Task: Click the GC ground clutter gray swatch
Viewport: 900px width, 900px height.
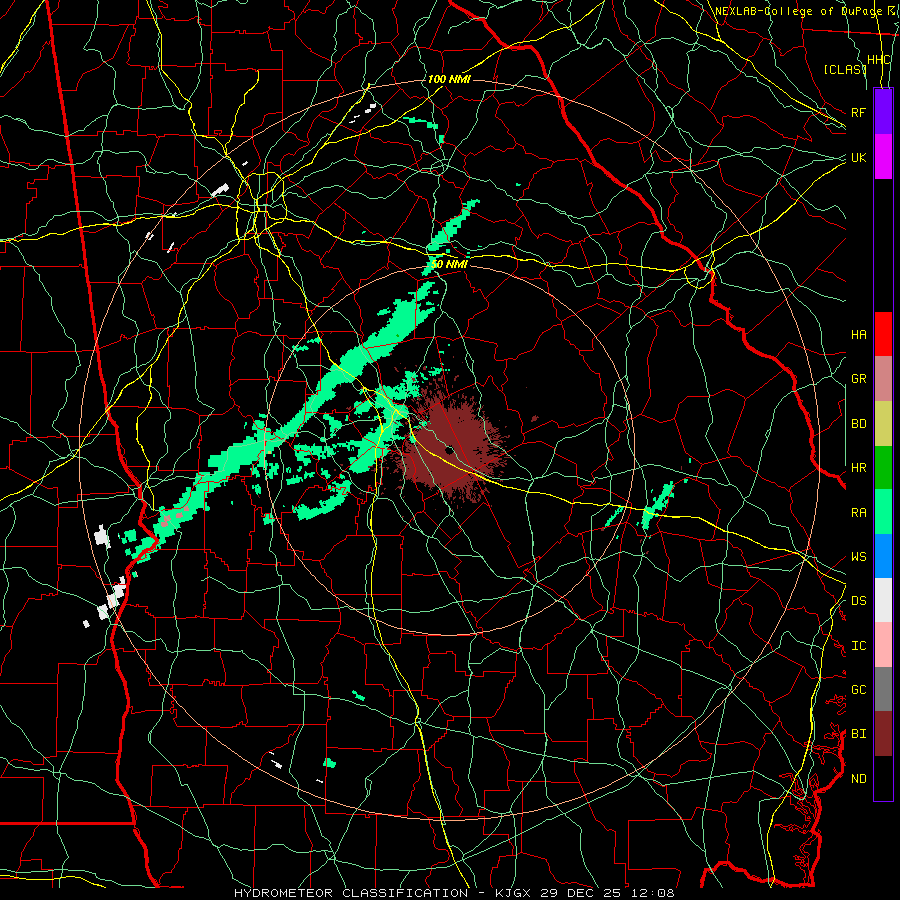Action: pyautogui.click(x=883, y=689)
